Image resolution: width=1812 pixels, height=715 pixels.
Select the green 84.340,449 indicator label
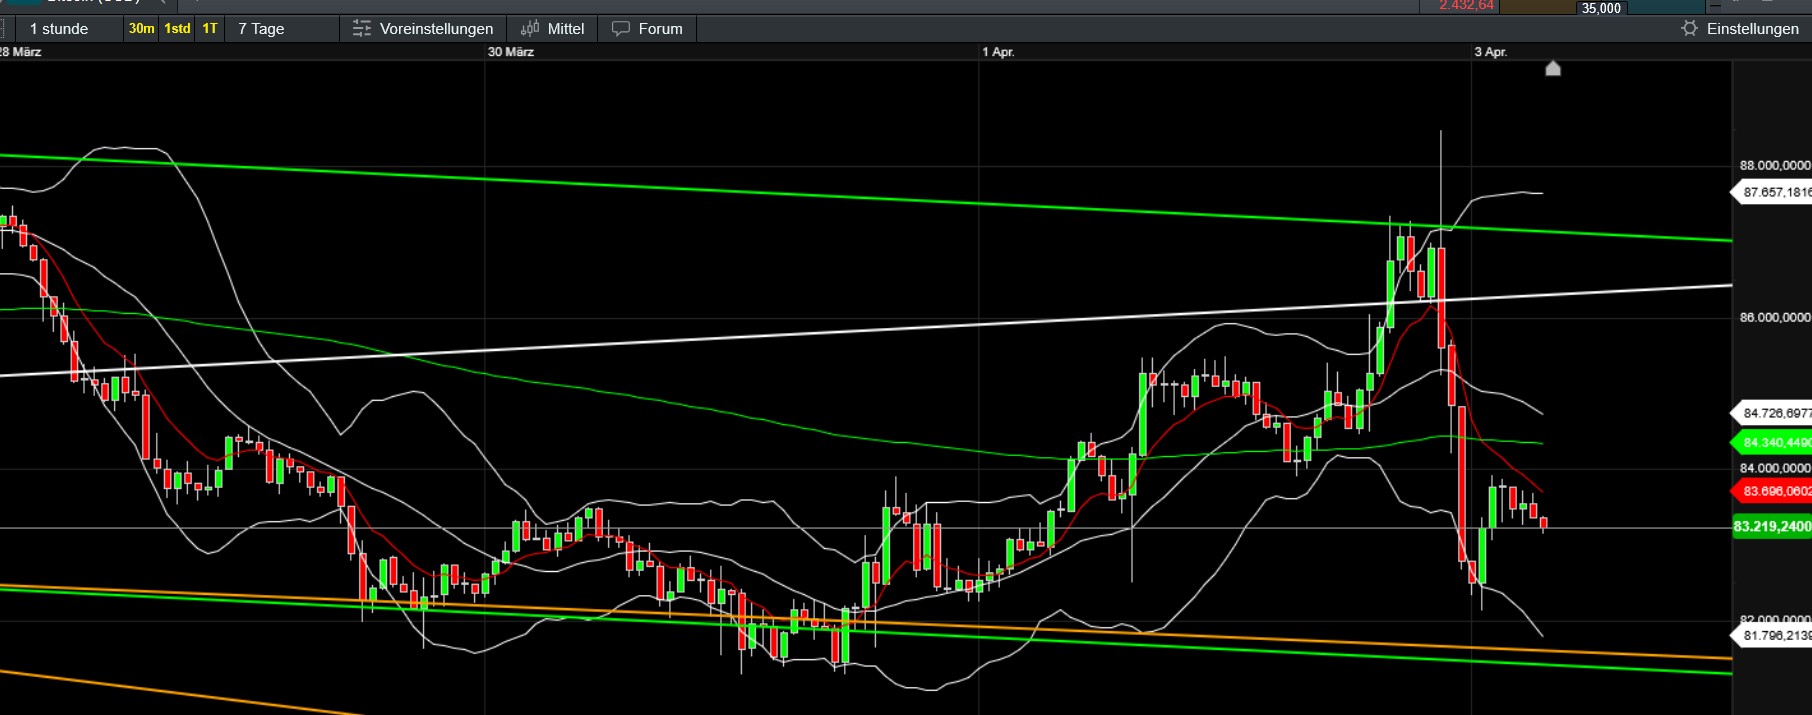click(x=1771, y=443)
